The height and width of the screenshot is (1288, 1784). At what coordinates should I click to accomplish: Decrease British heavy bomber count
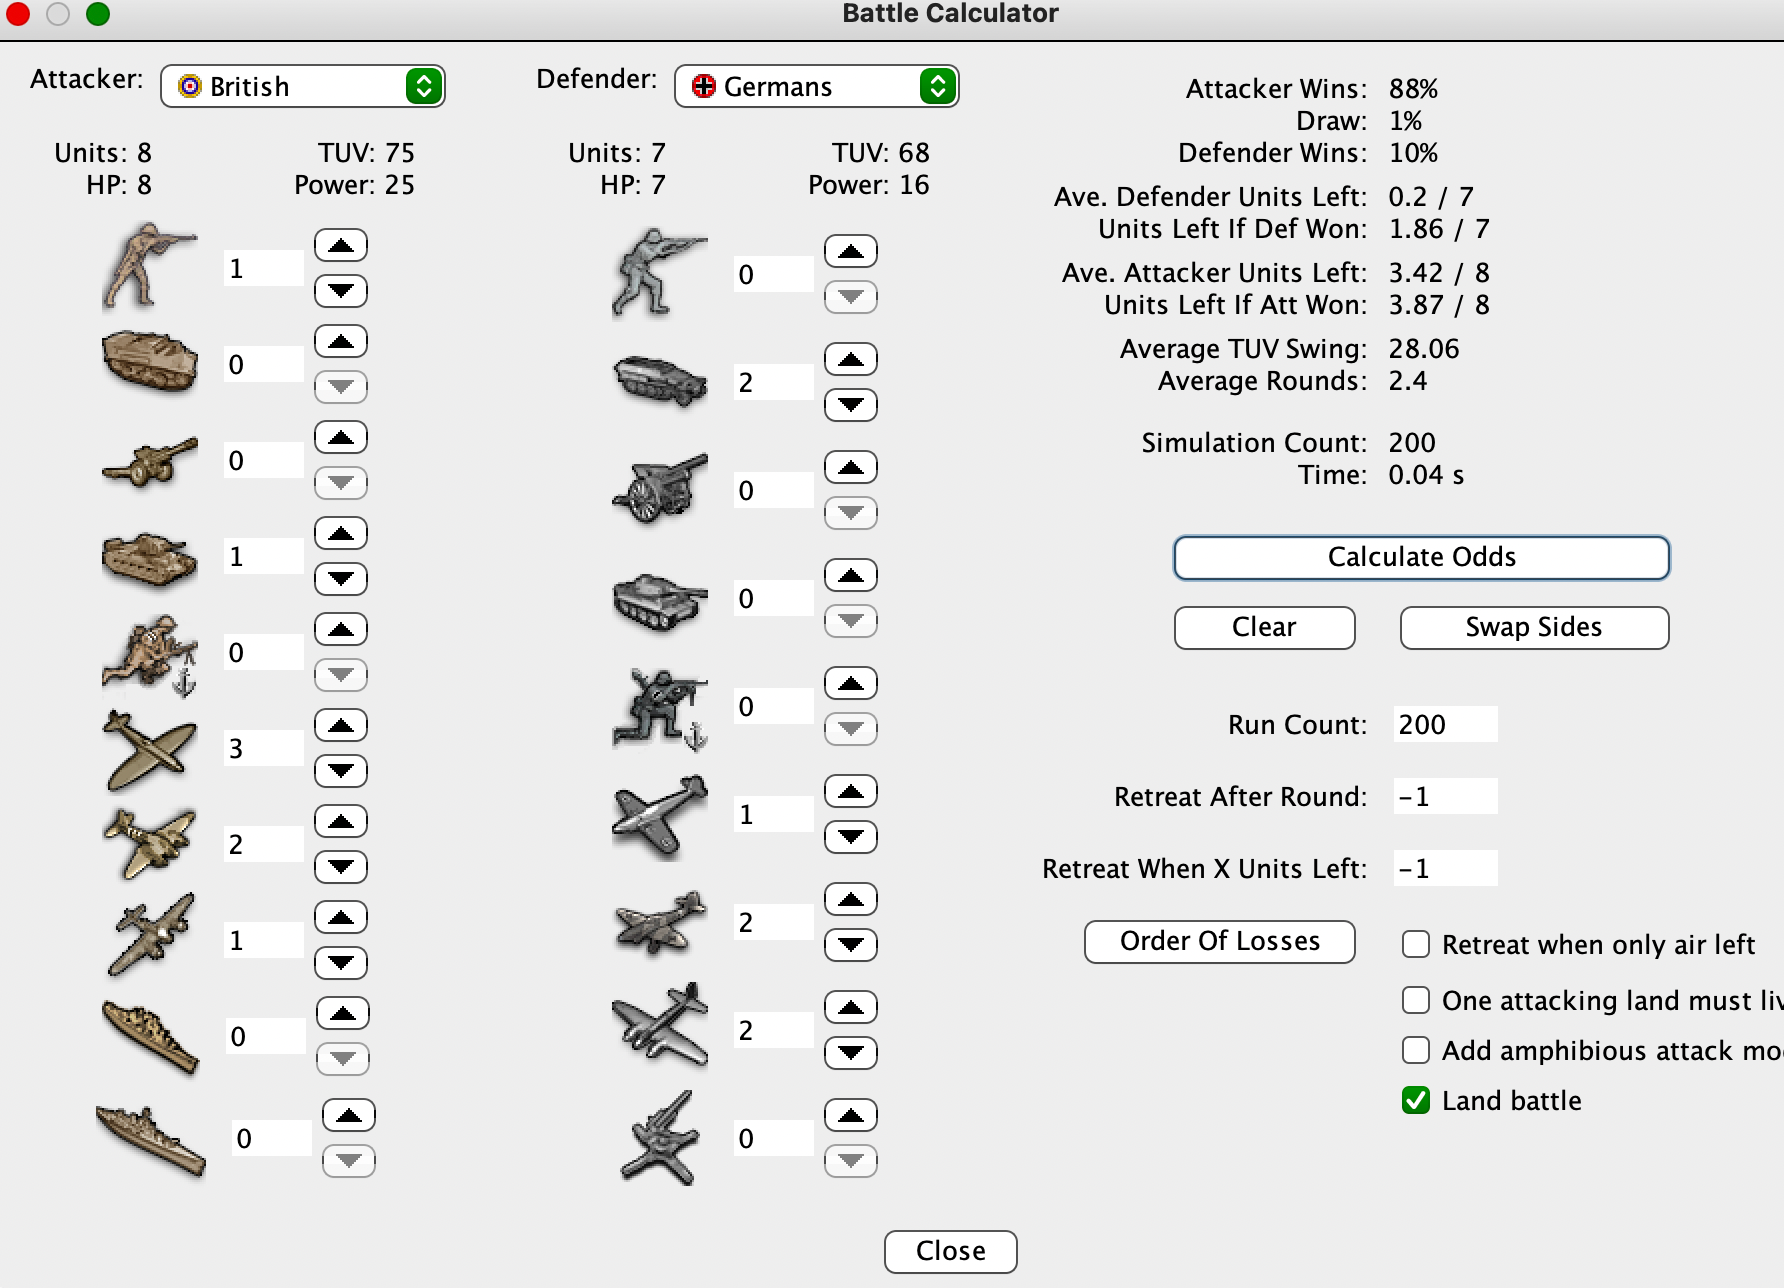(341, 963)
